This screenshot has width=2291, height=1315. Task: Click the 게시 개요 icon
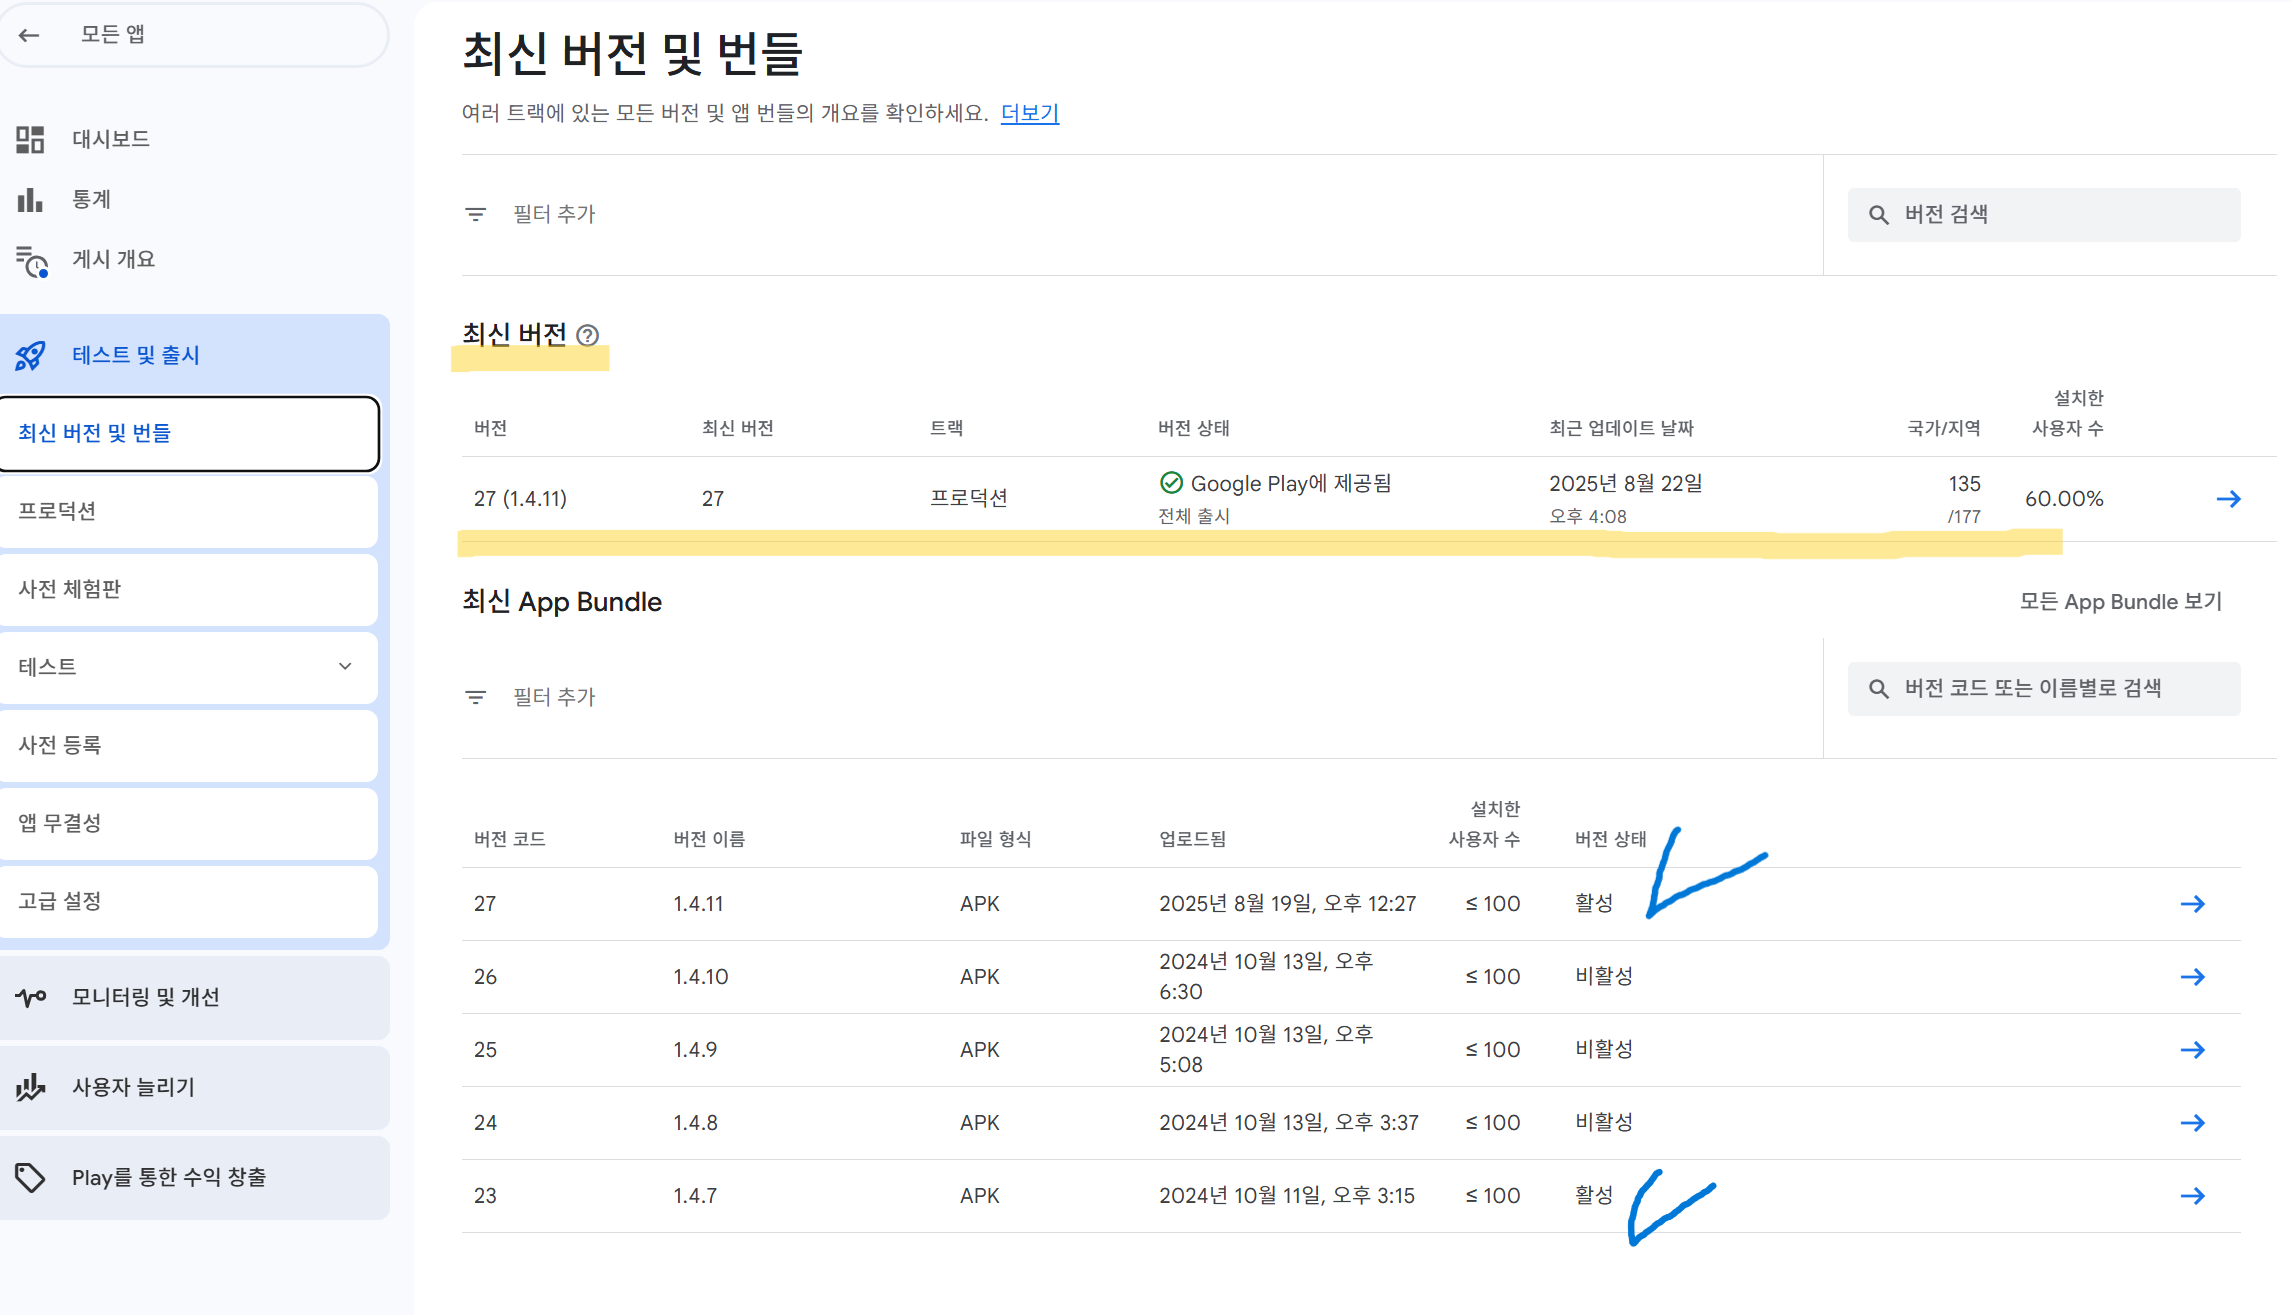click(32, 261)
